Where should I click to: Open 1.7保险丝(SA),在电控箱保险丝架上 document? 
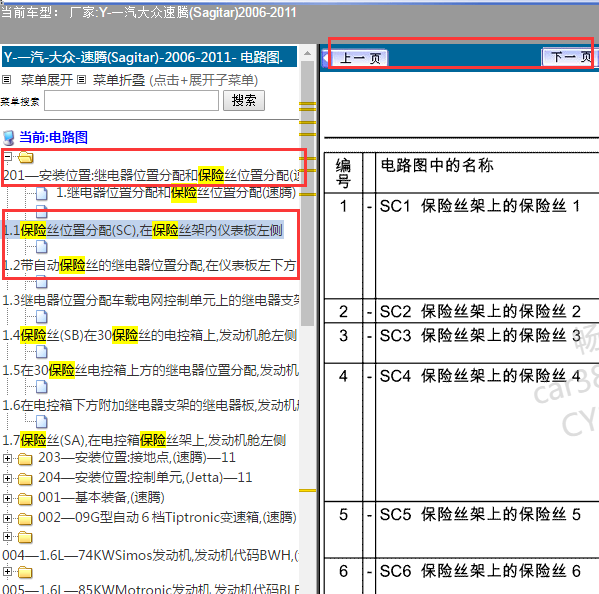coord(144,440)
